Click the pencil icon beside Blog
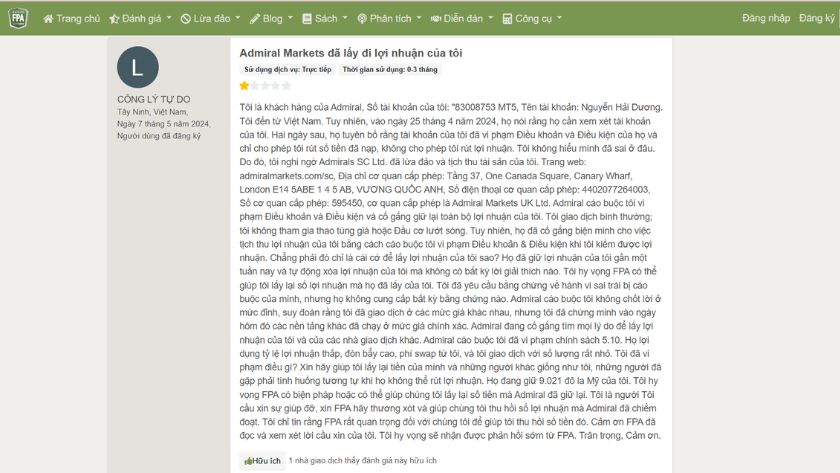 [256, 18]
